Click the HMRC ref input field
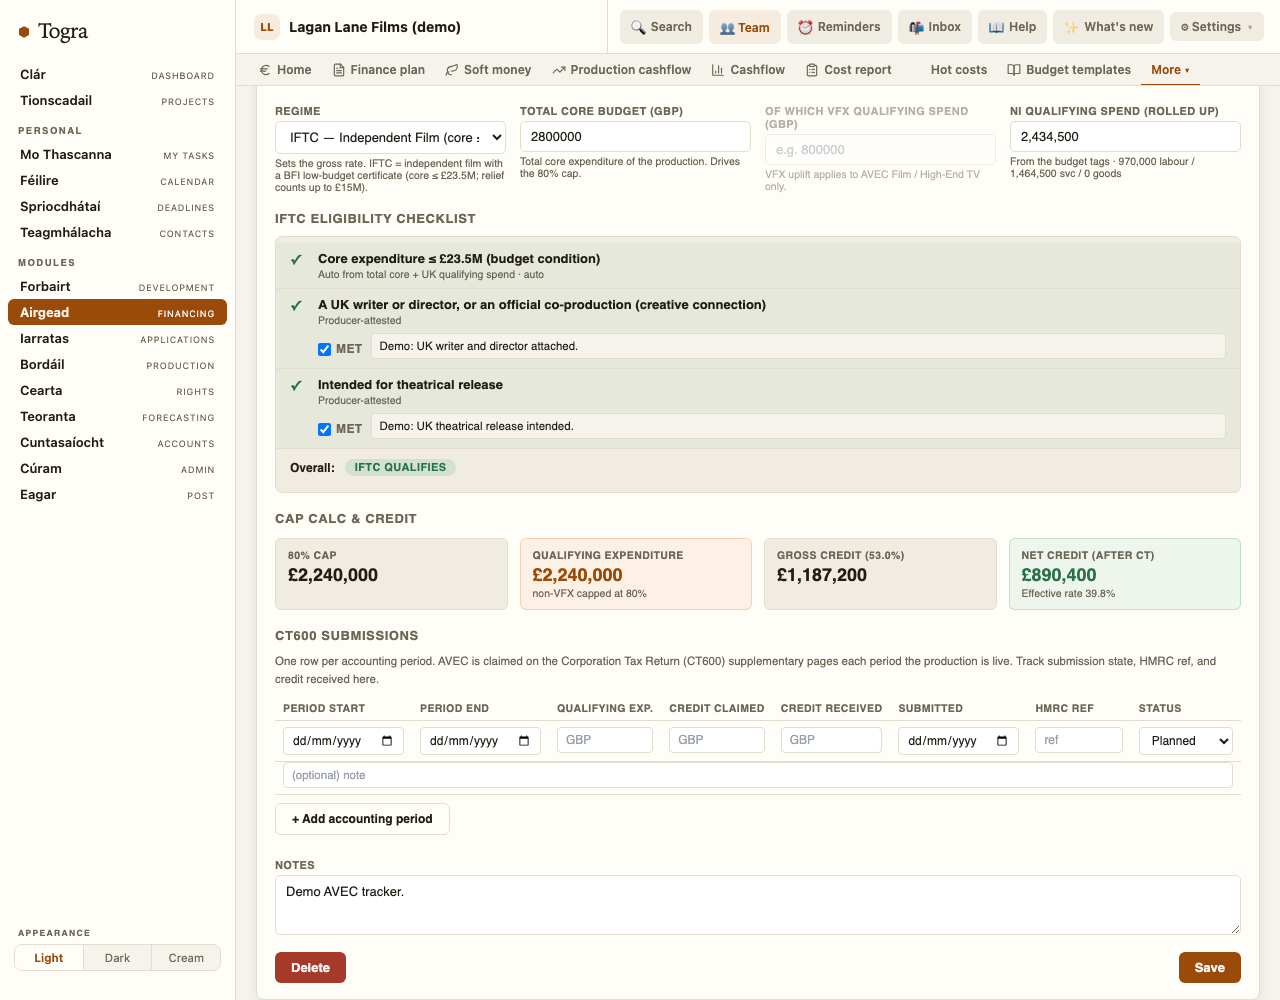The image size is (1280, 1000). click(1079, 740)
